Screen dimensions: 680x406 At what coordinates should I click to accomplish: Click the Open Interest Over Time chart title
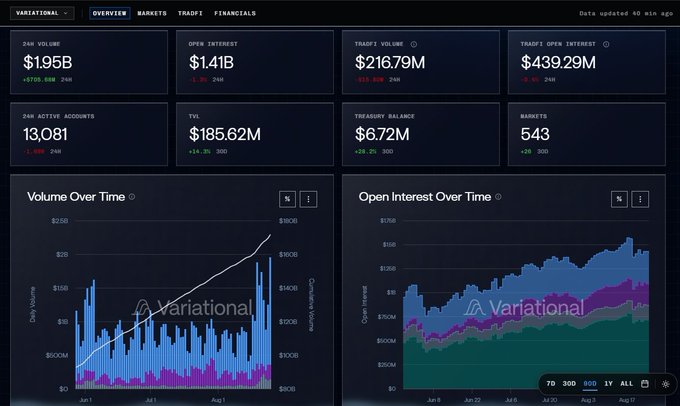pyautogui.click(x=425, y=197)
